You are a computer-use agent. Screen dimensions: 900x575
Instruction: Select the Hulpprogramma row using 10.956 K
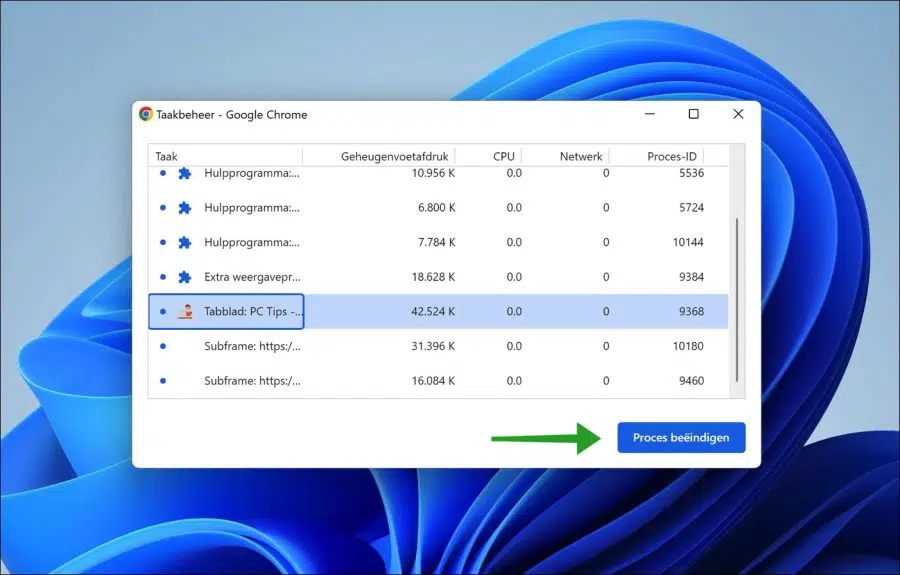[439, 173]
